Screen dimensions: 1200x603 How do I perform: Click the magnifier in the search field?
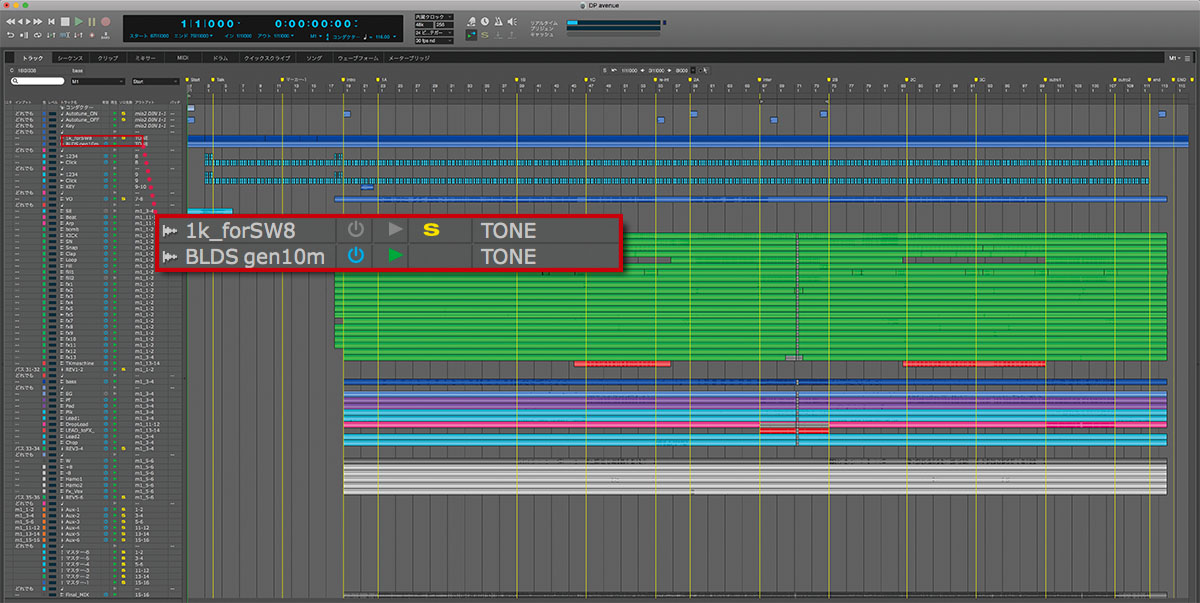(x=16, y=80)
